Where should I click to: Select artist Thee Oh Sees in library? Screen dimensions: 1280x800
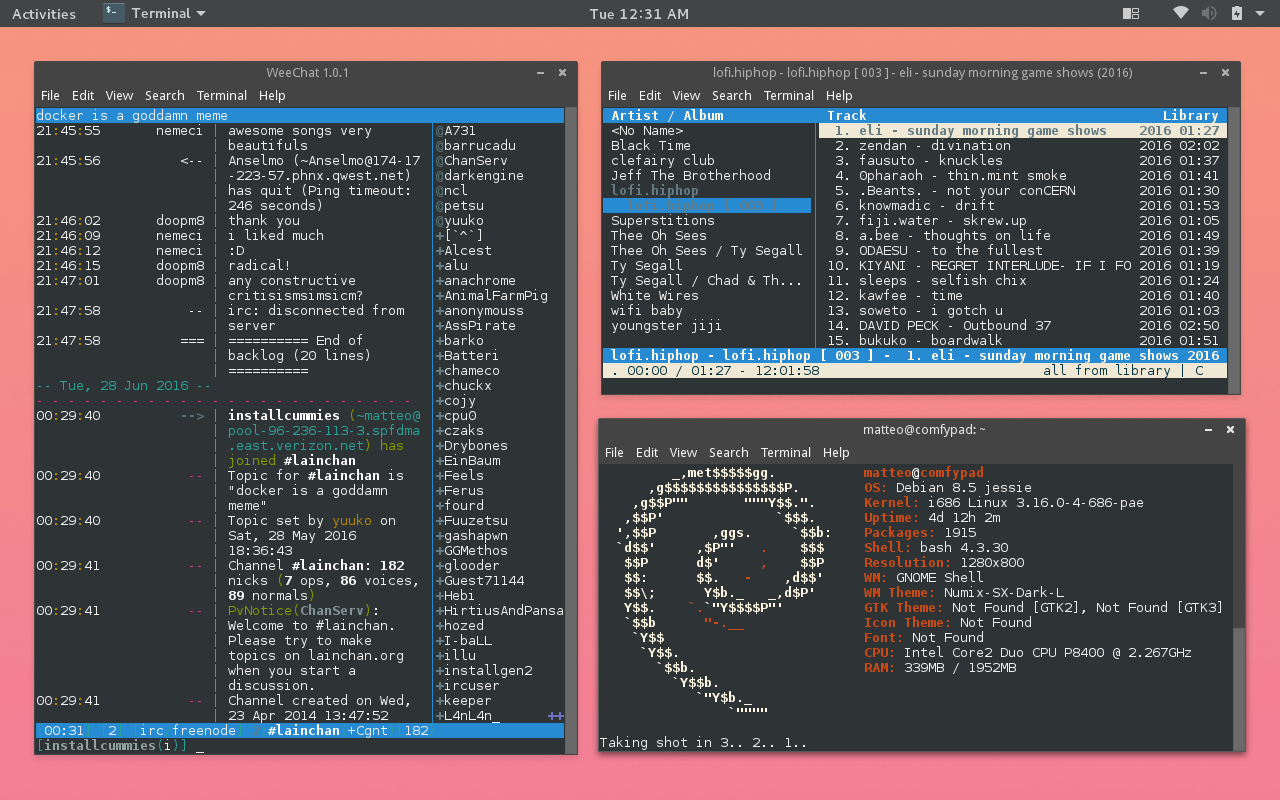pos(658,236)
